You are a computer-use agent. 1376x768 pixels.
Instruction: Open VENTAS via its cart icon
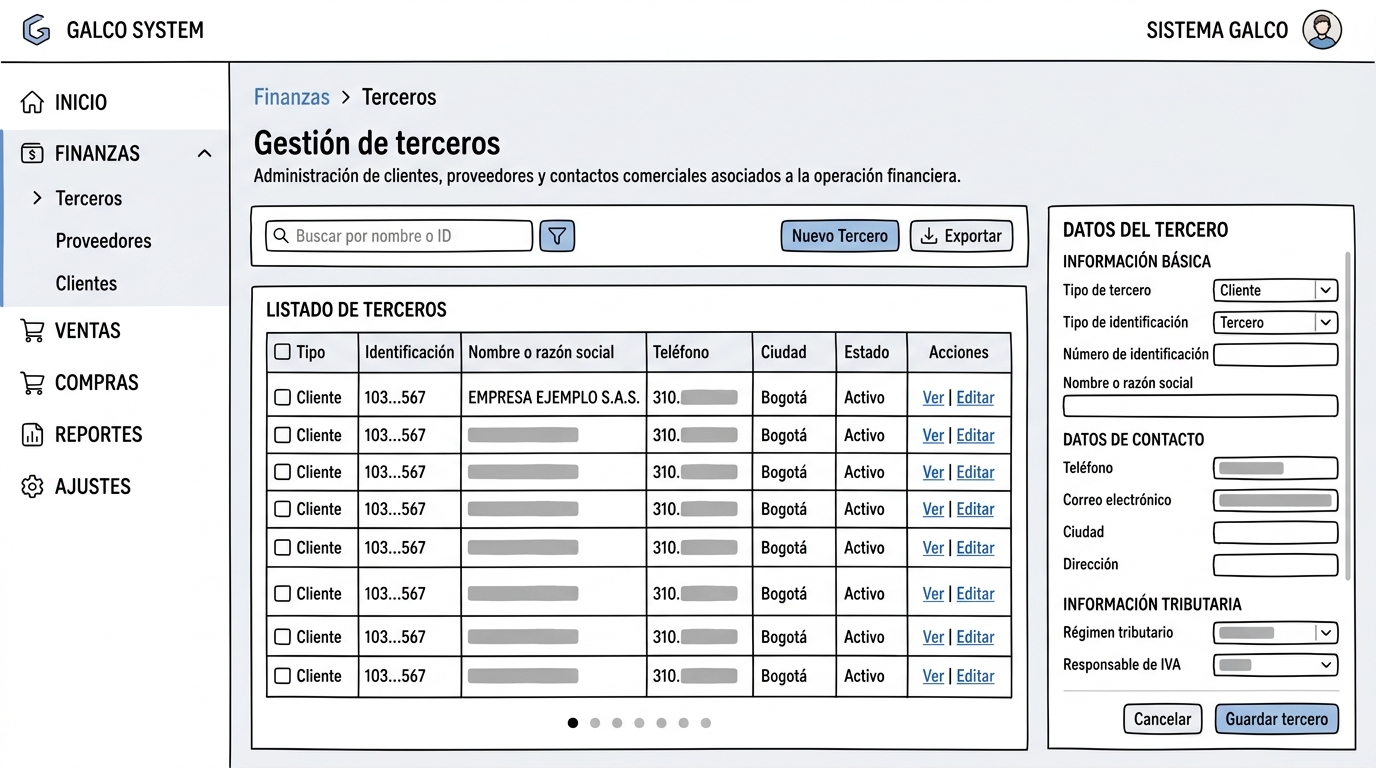33,331
